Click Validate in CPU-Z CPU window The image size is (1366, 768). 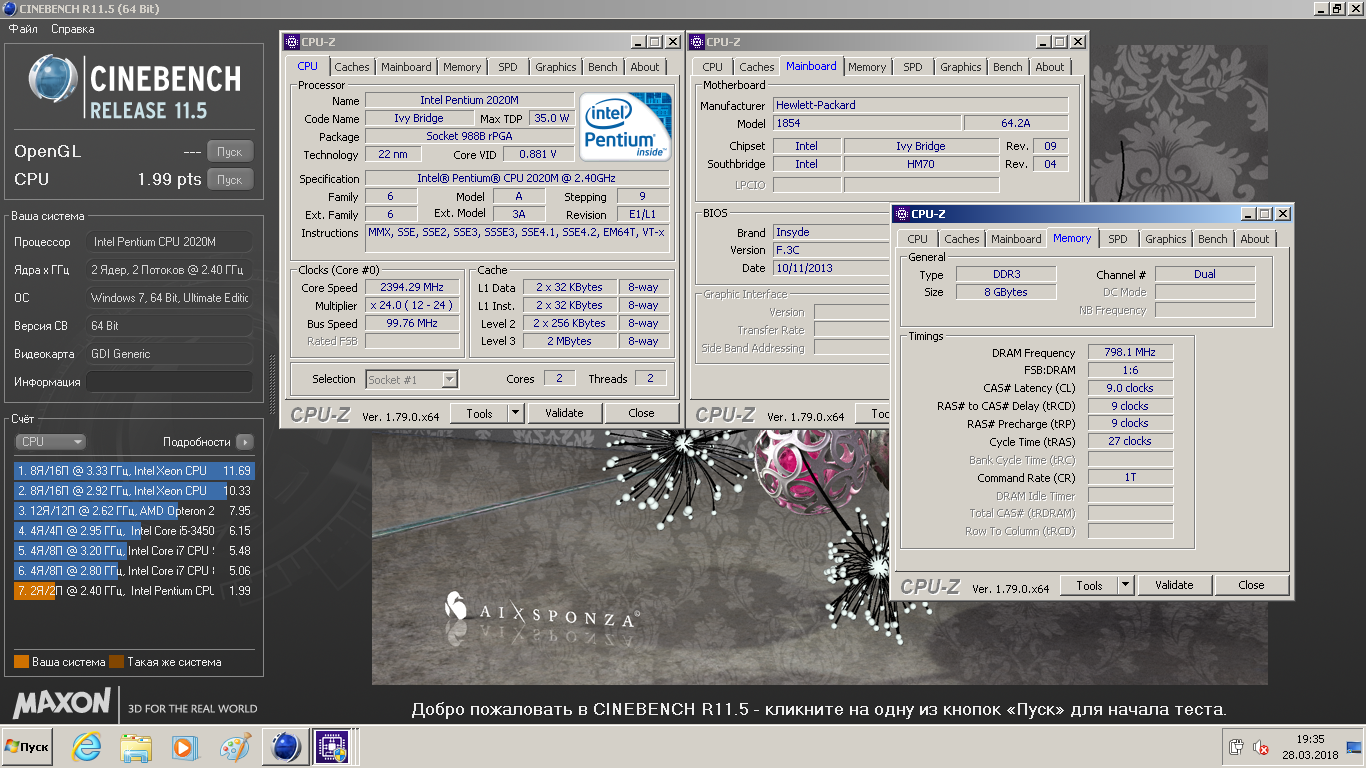564,413
